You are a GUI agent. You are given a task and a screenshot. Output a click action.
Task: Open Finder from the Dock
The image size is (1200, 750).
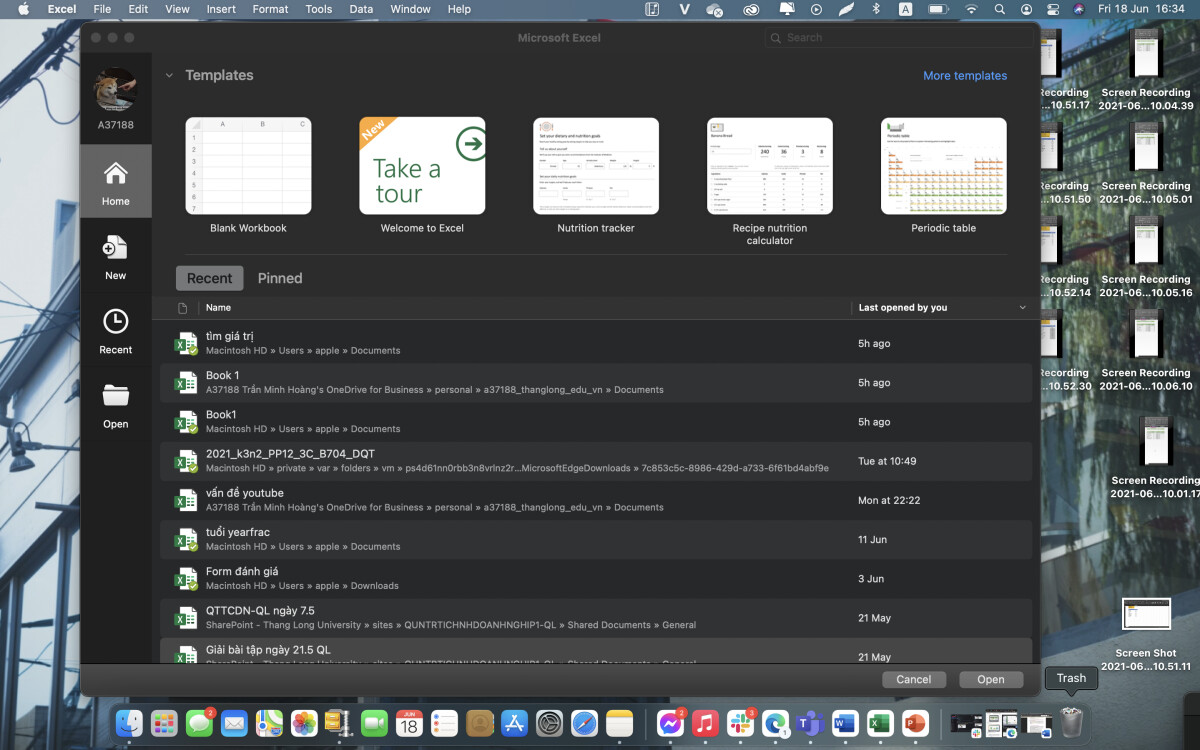point(129,723)
